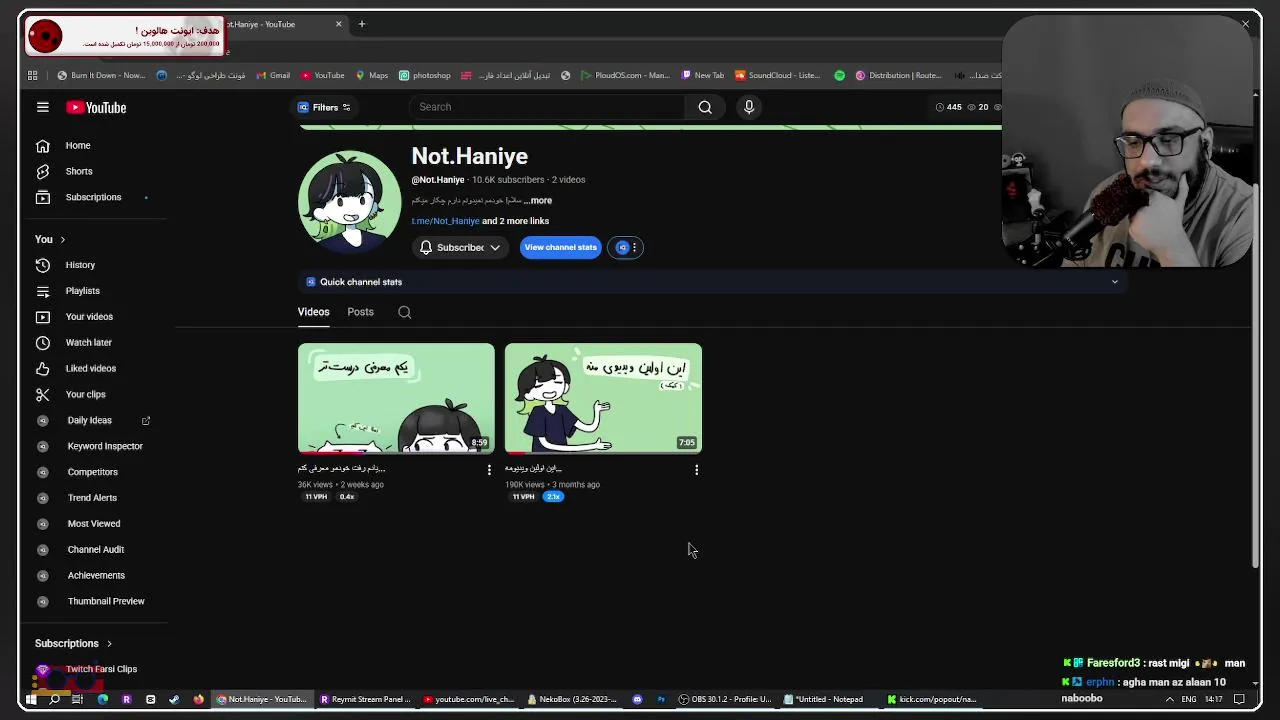Open SoundCloud bookmark
Screen dimensions: 1280x720
[777, 75]
